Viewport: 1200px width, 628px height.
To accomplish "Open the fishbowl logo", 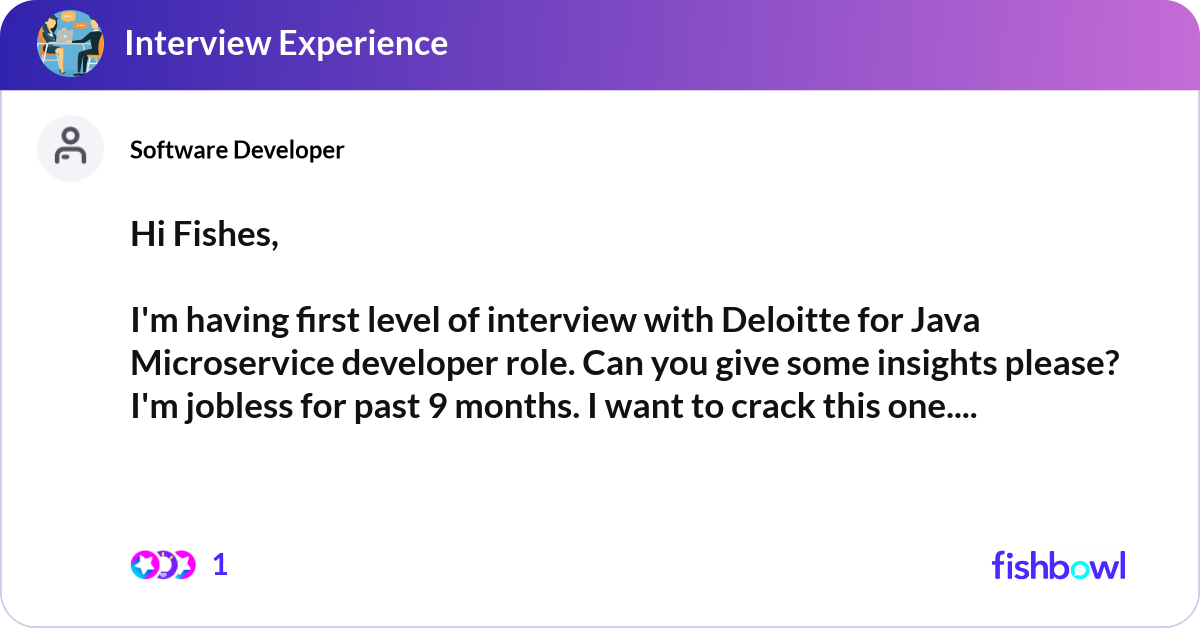I will point(1058,565).
